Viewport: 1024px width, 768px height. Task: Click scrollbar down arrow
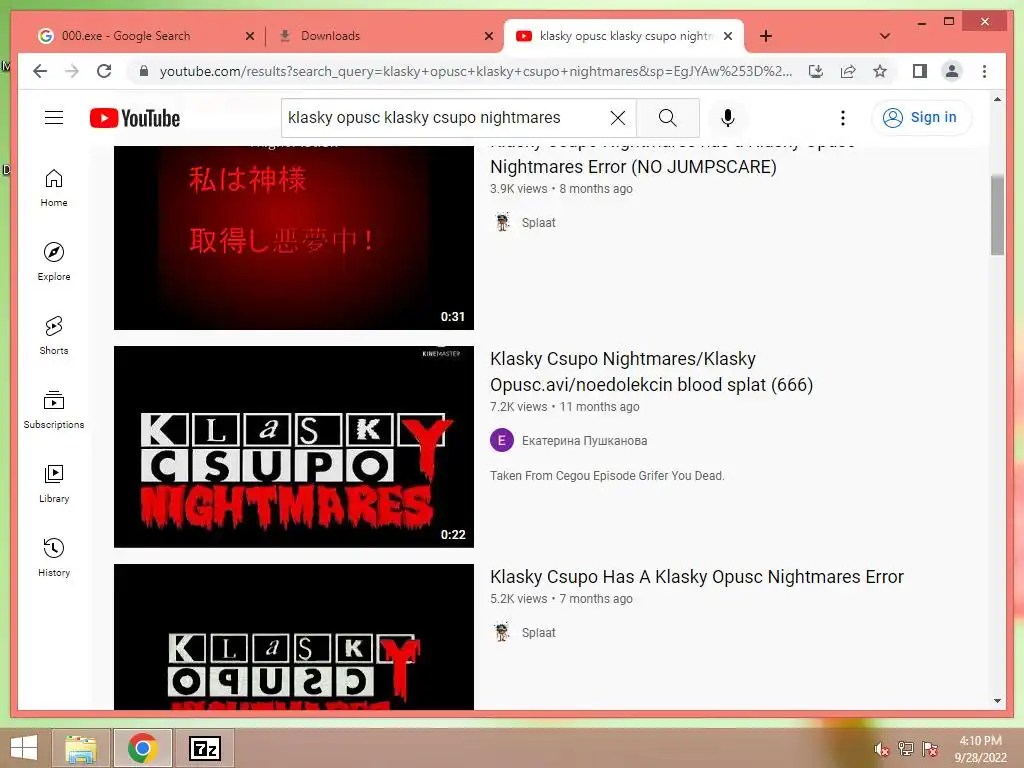997,701
